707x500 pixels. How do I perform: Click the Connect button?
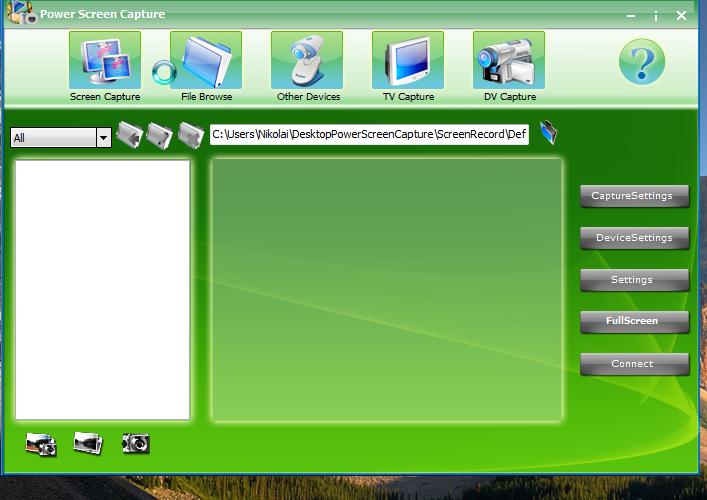[634, 364]
